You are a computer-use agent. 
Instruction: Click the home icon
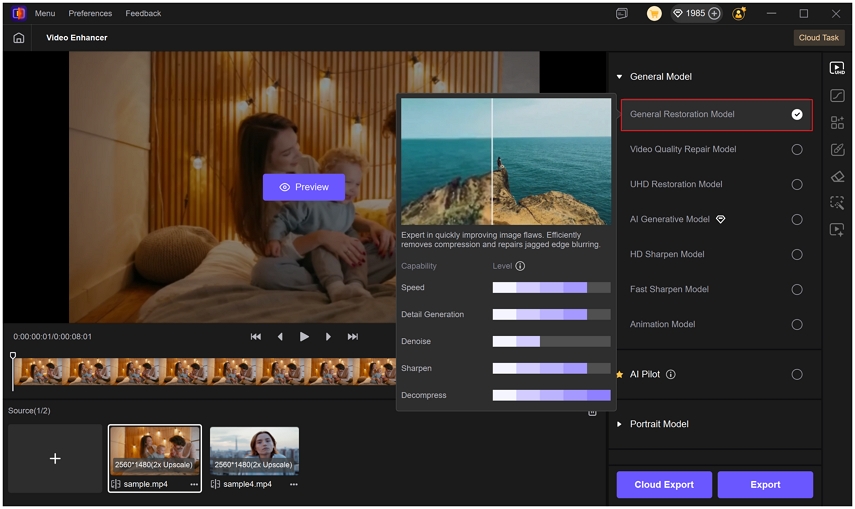[x=18, y=38]
